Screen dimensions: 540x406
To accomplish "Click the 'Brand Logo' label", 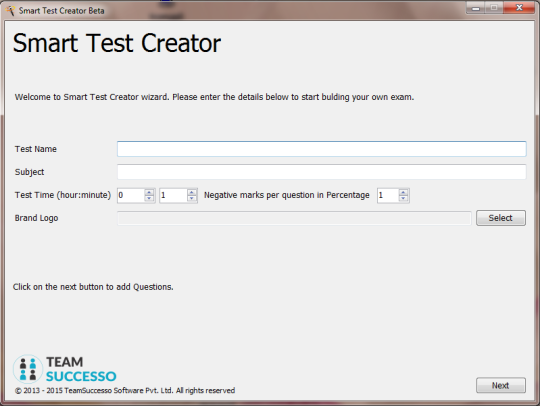I will click(37, 218).
